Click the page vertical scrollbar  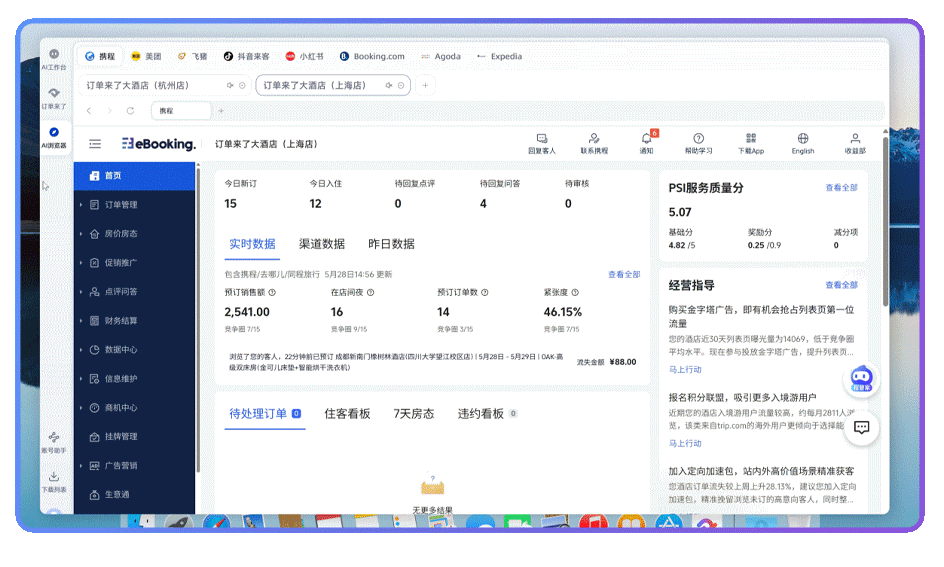[885, 222]
